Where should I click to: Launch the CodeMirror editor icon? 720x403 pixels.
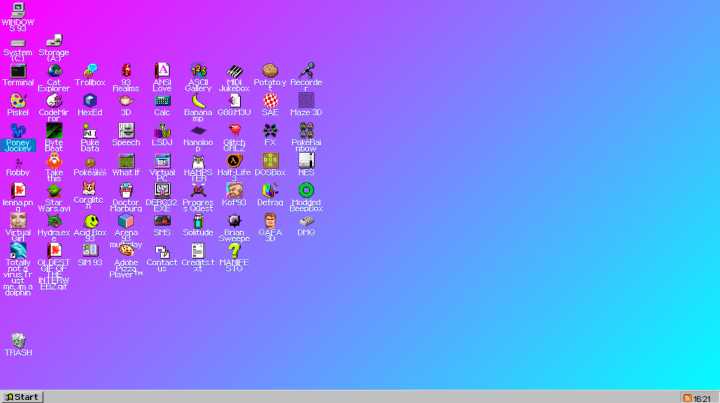[x=54, y=101]
